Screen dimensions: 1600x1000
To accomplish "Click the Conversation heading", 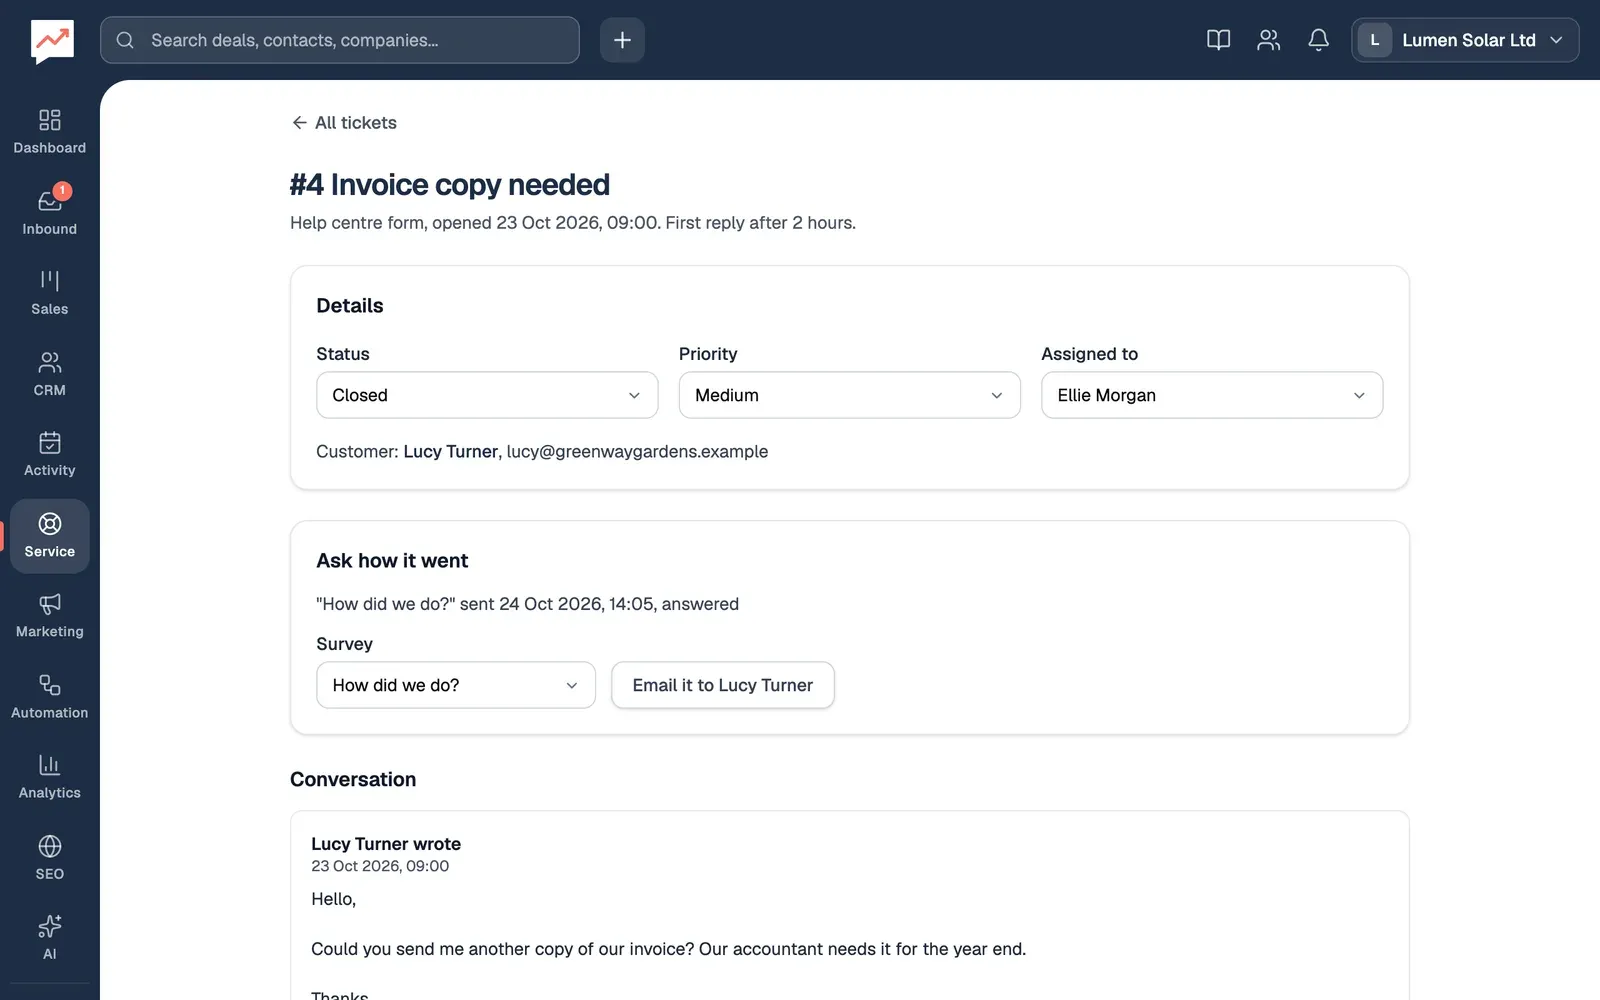I will tap(353, 779).
